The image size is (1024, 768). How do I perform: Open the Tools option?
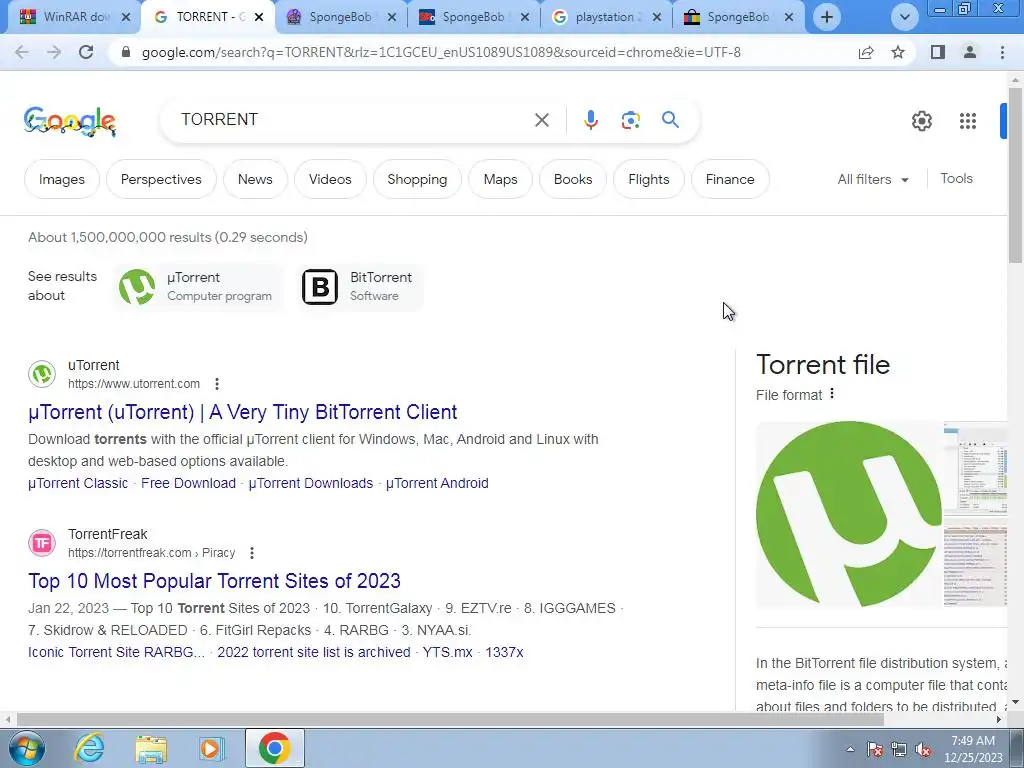956,178
